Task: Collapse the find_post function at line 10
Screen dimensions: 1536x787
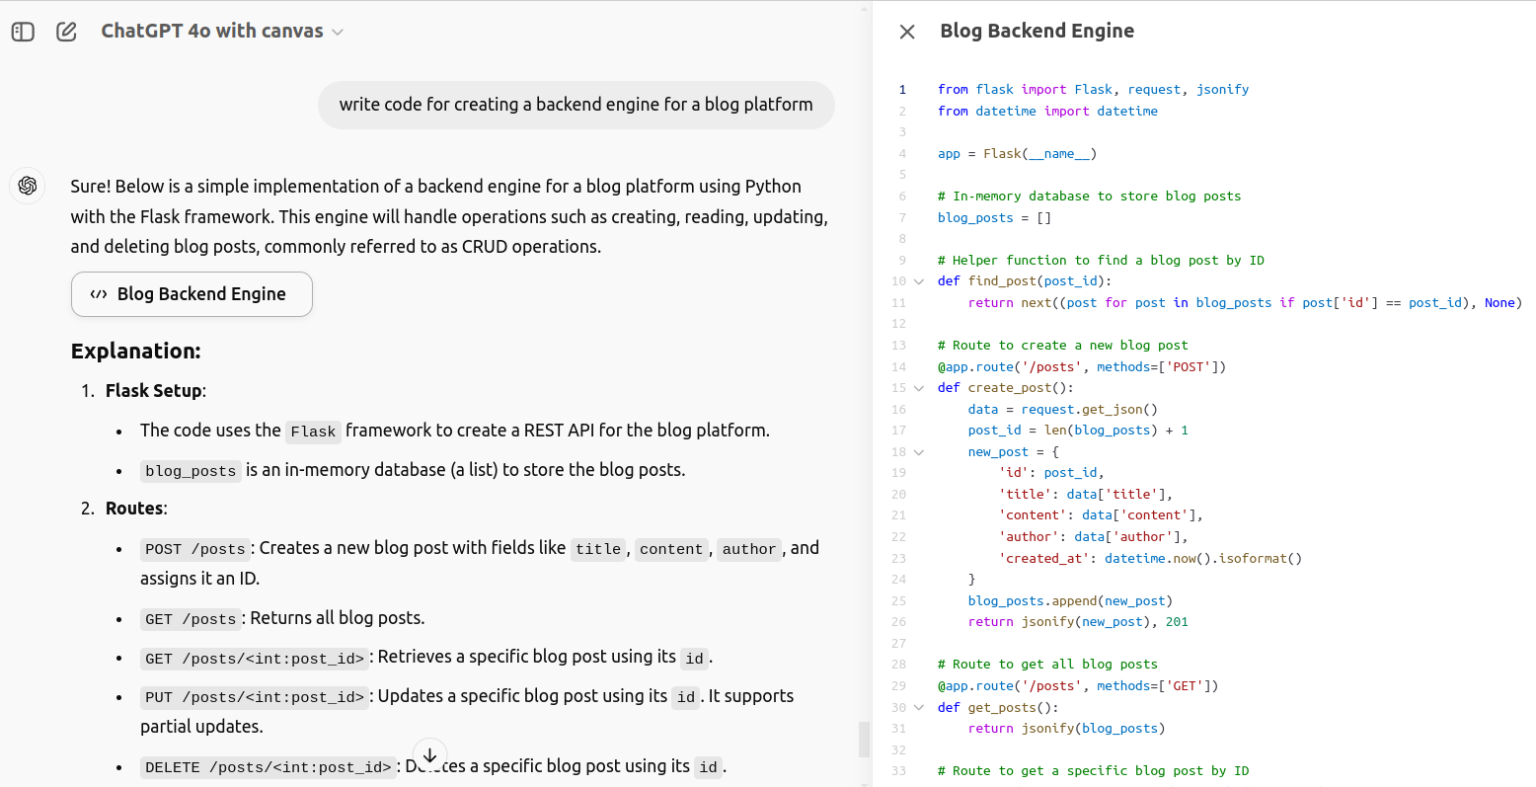Action: click(919, 282)
